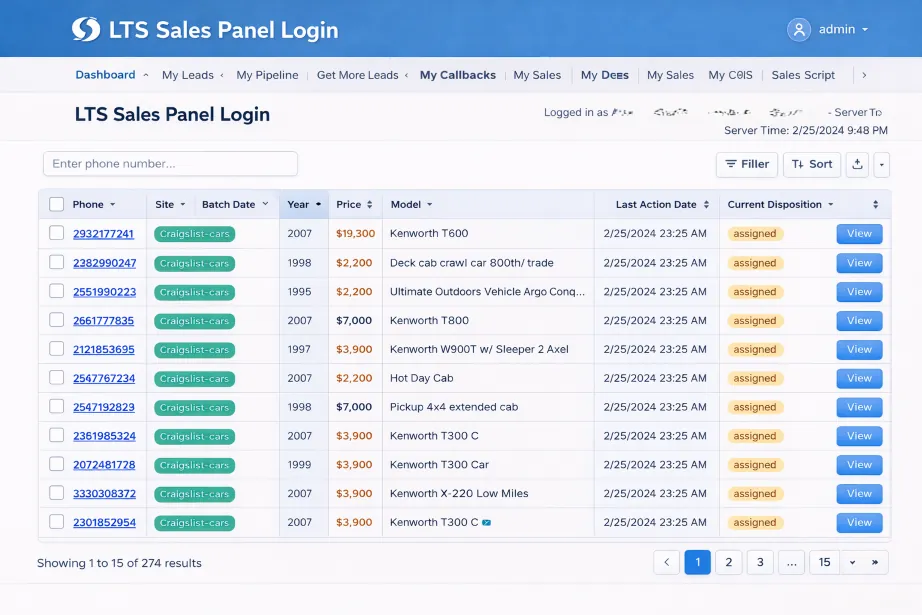Screen dimensions: 922x615
Task: Check the row for 2361985324
Action: pos(56,434)
